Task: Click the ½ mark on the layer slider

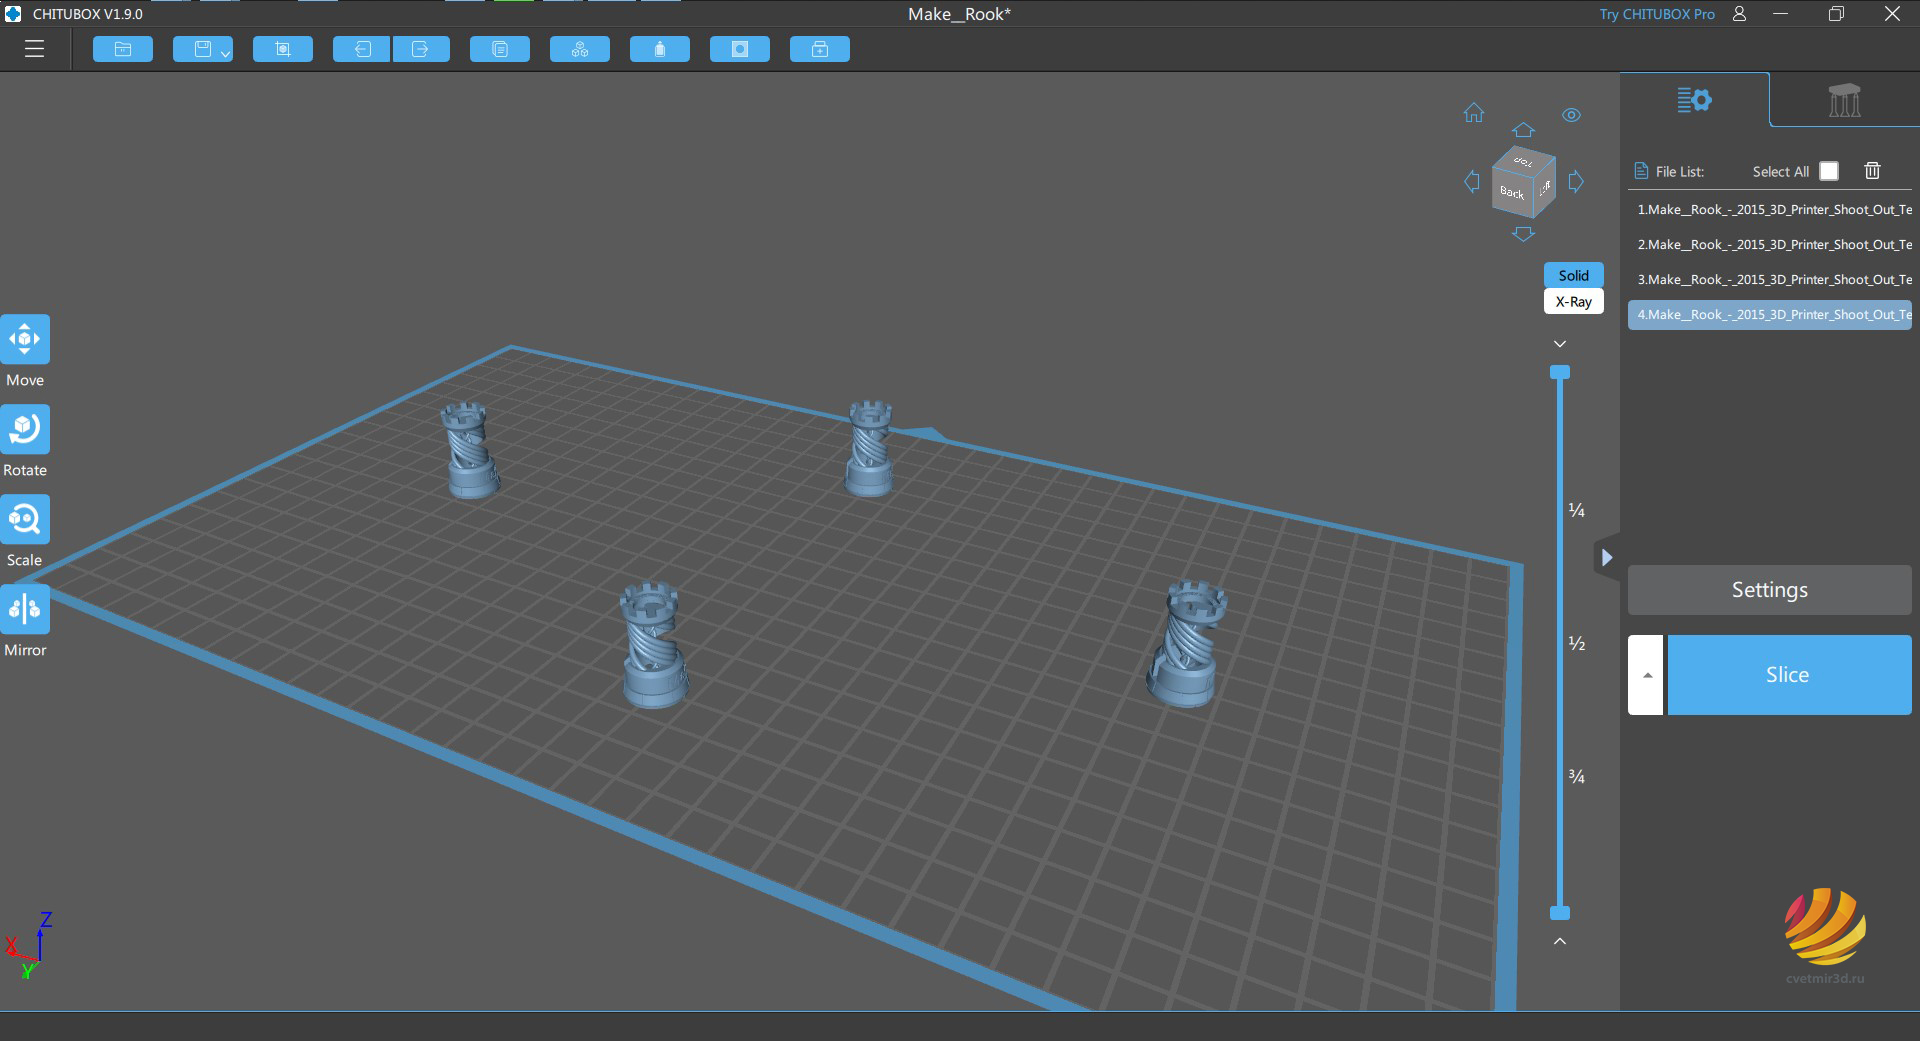Action: (x=1577, y=644)
